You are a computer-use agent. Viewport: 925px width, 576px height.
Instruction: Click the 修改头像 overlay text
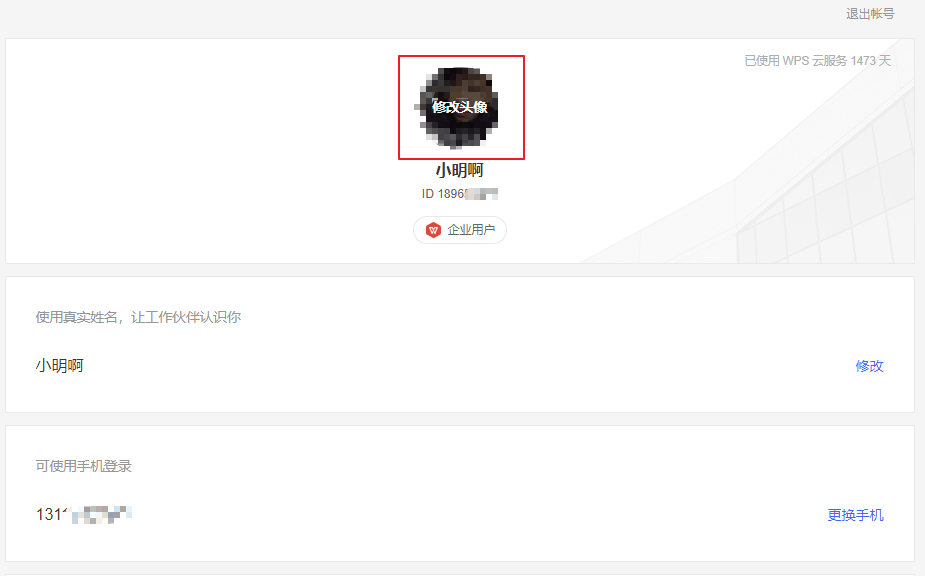460,107
